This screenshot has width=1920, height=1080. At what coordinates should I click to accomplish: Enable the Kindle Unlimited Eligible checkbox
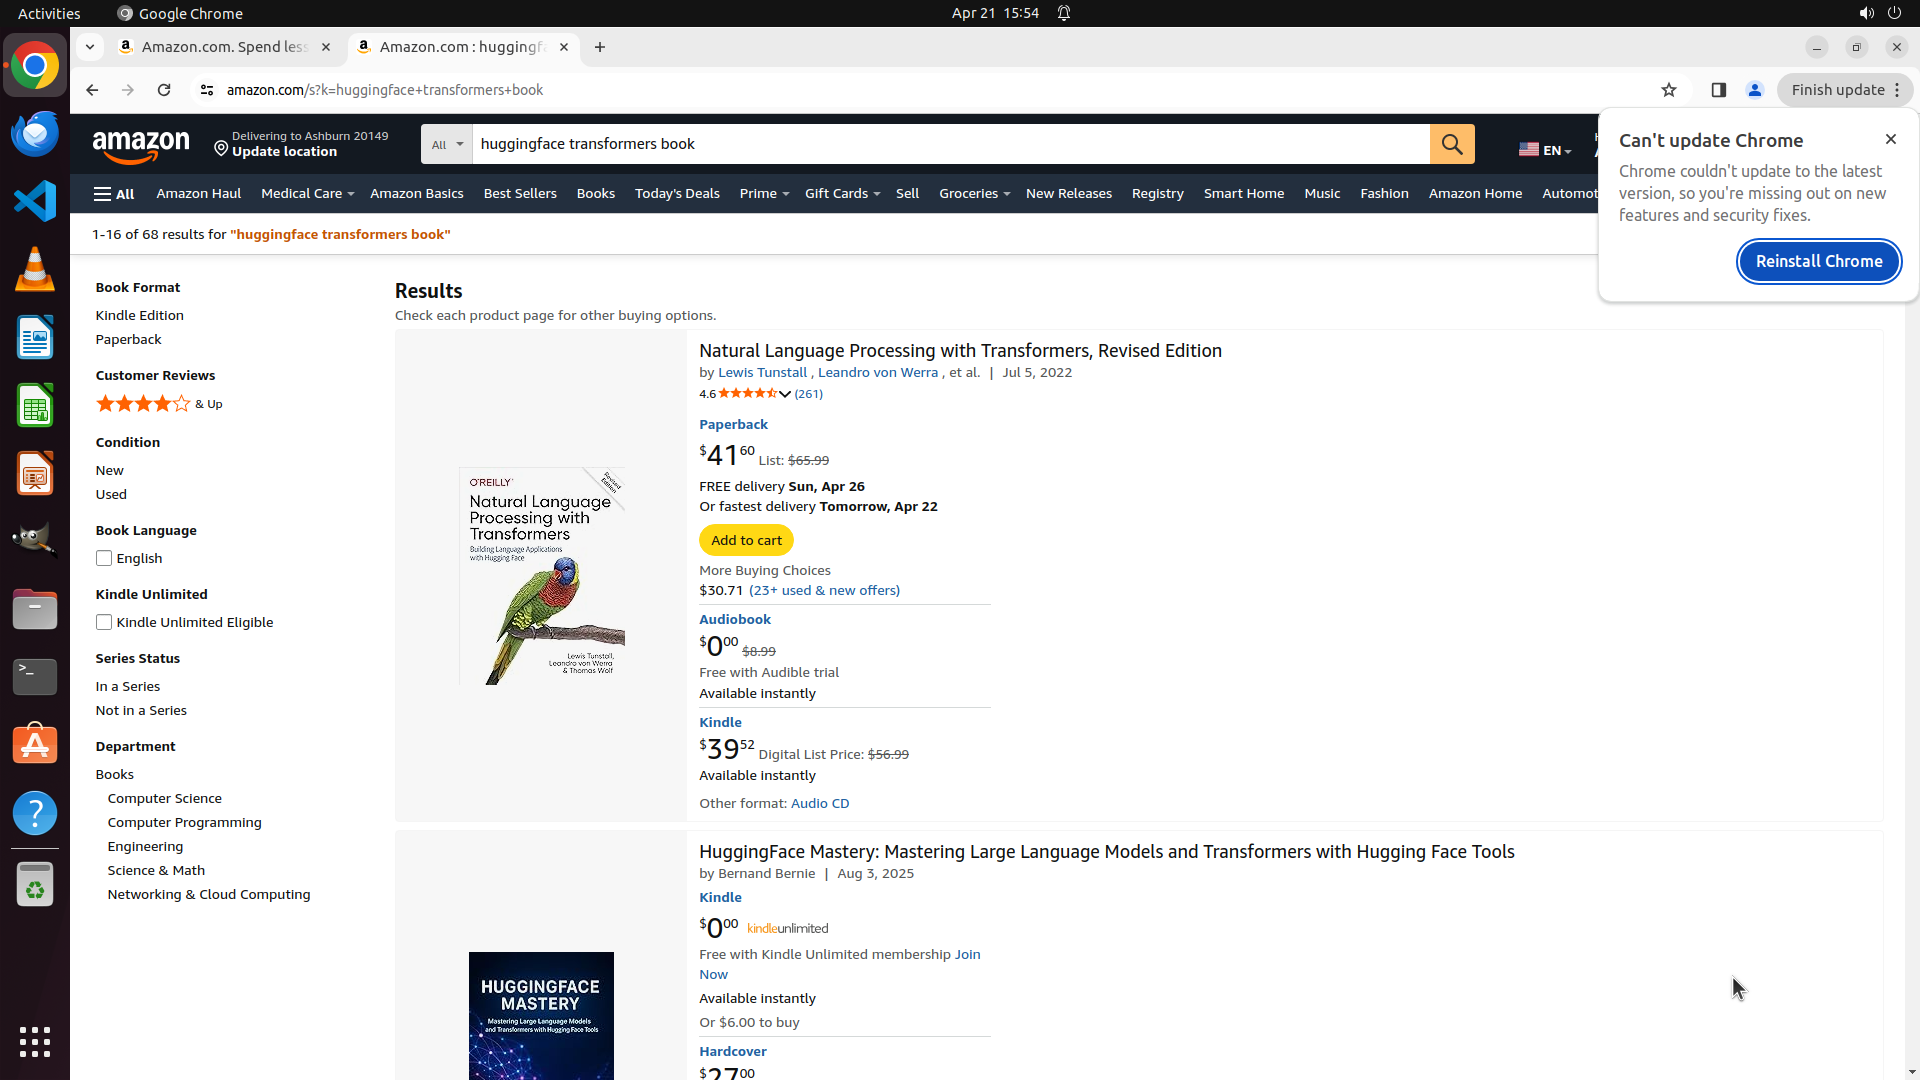coord(104,623)
